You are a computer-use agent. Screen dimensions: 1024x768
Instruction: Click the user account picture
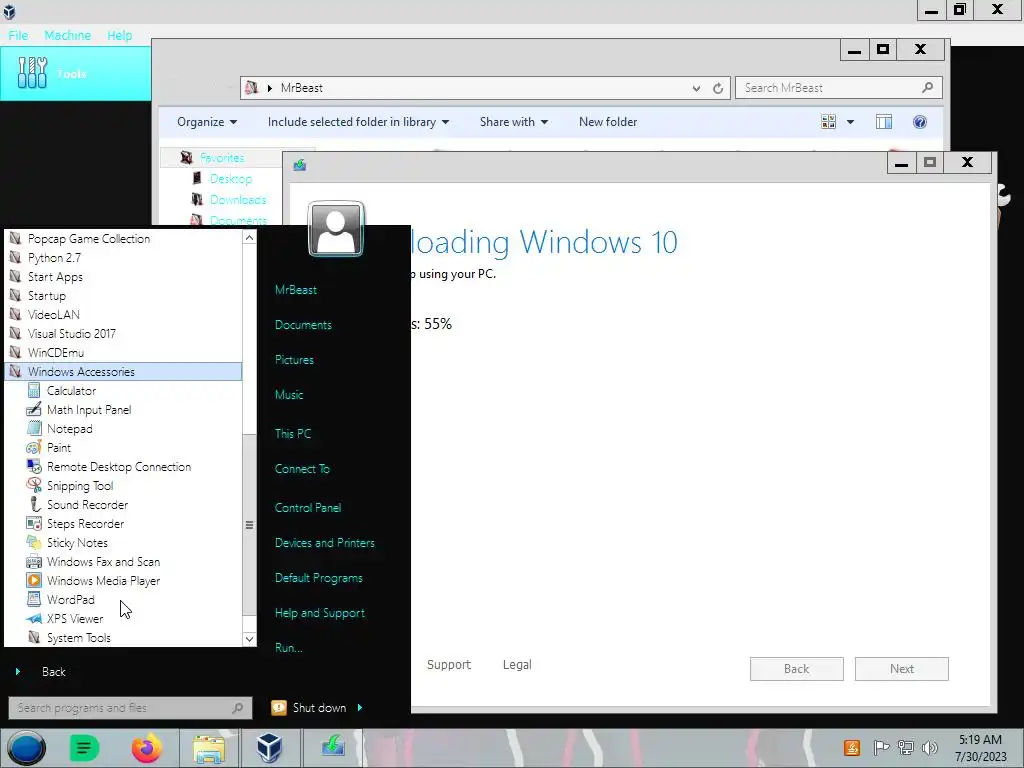336,229
